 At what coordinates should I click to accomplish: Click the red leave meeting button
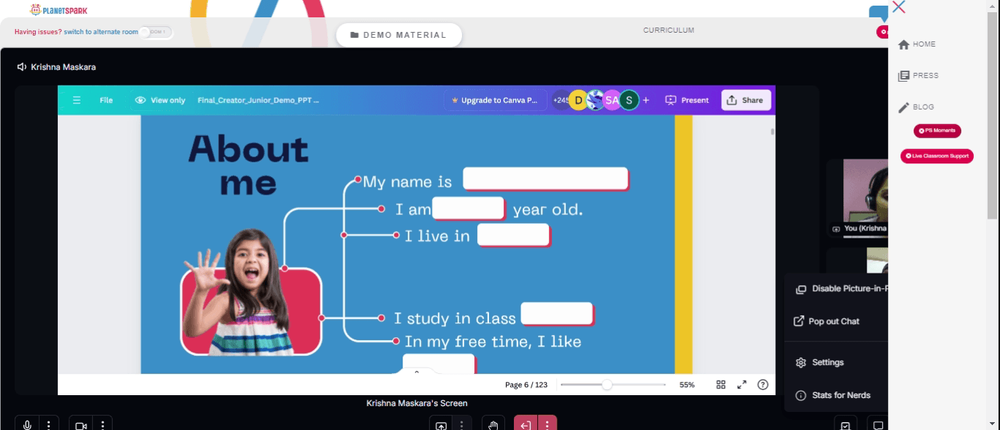526,424
